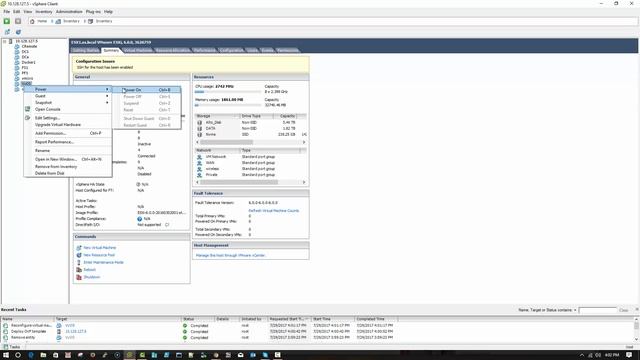Click the Windows Start button

[x=6, y=355]
